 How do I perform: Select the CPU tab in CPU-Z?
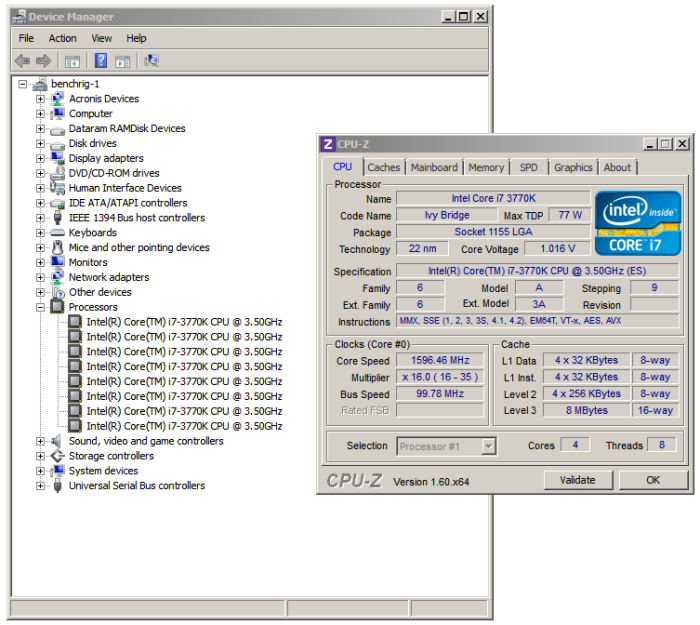tap(342, 167)
